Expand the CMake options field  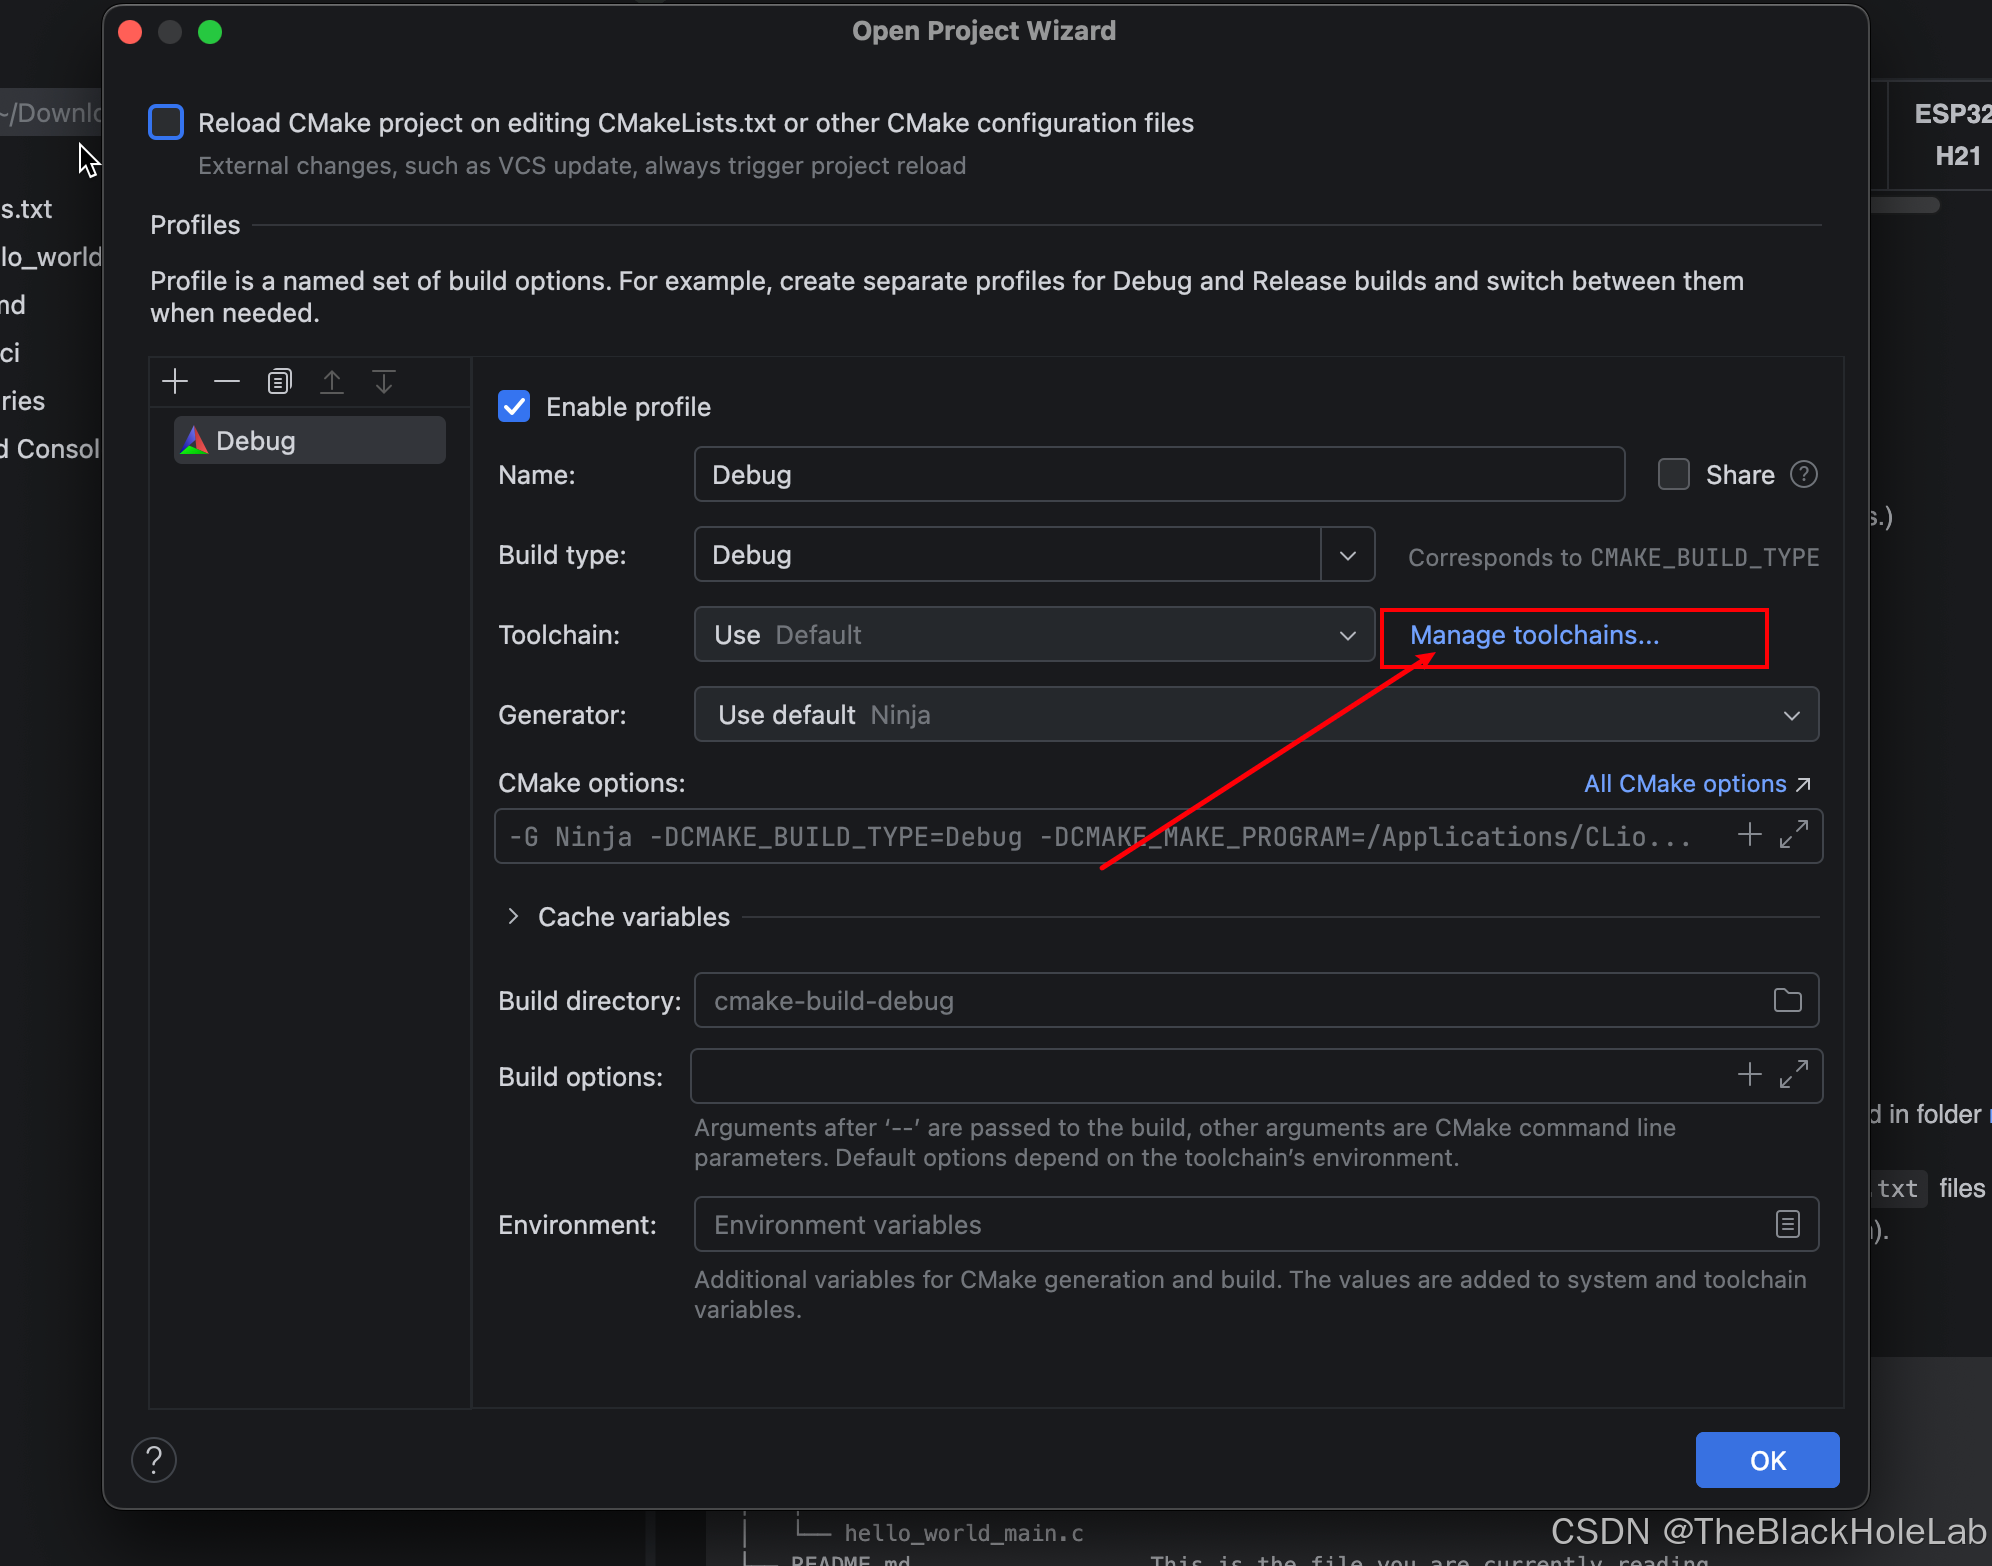[x=1793, y=835]
